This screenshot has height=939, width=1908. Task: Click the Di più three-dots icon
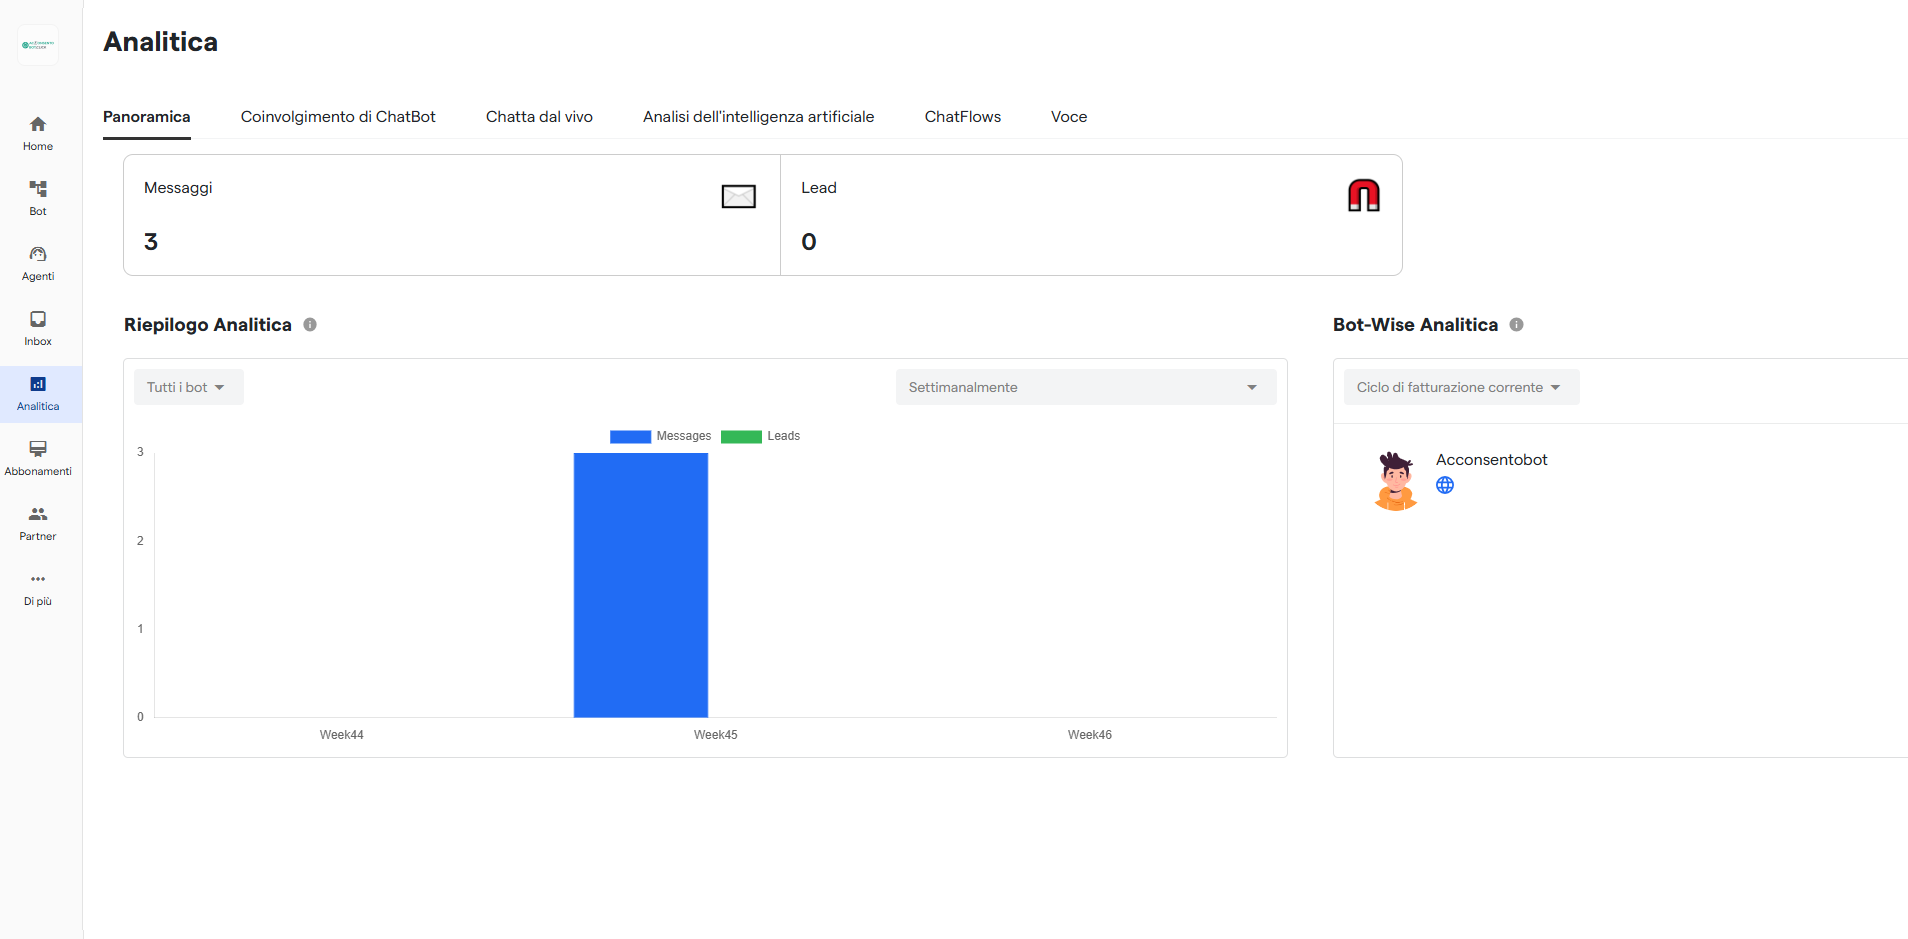click(x=38, y=579)
